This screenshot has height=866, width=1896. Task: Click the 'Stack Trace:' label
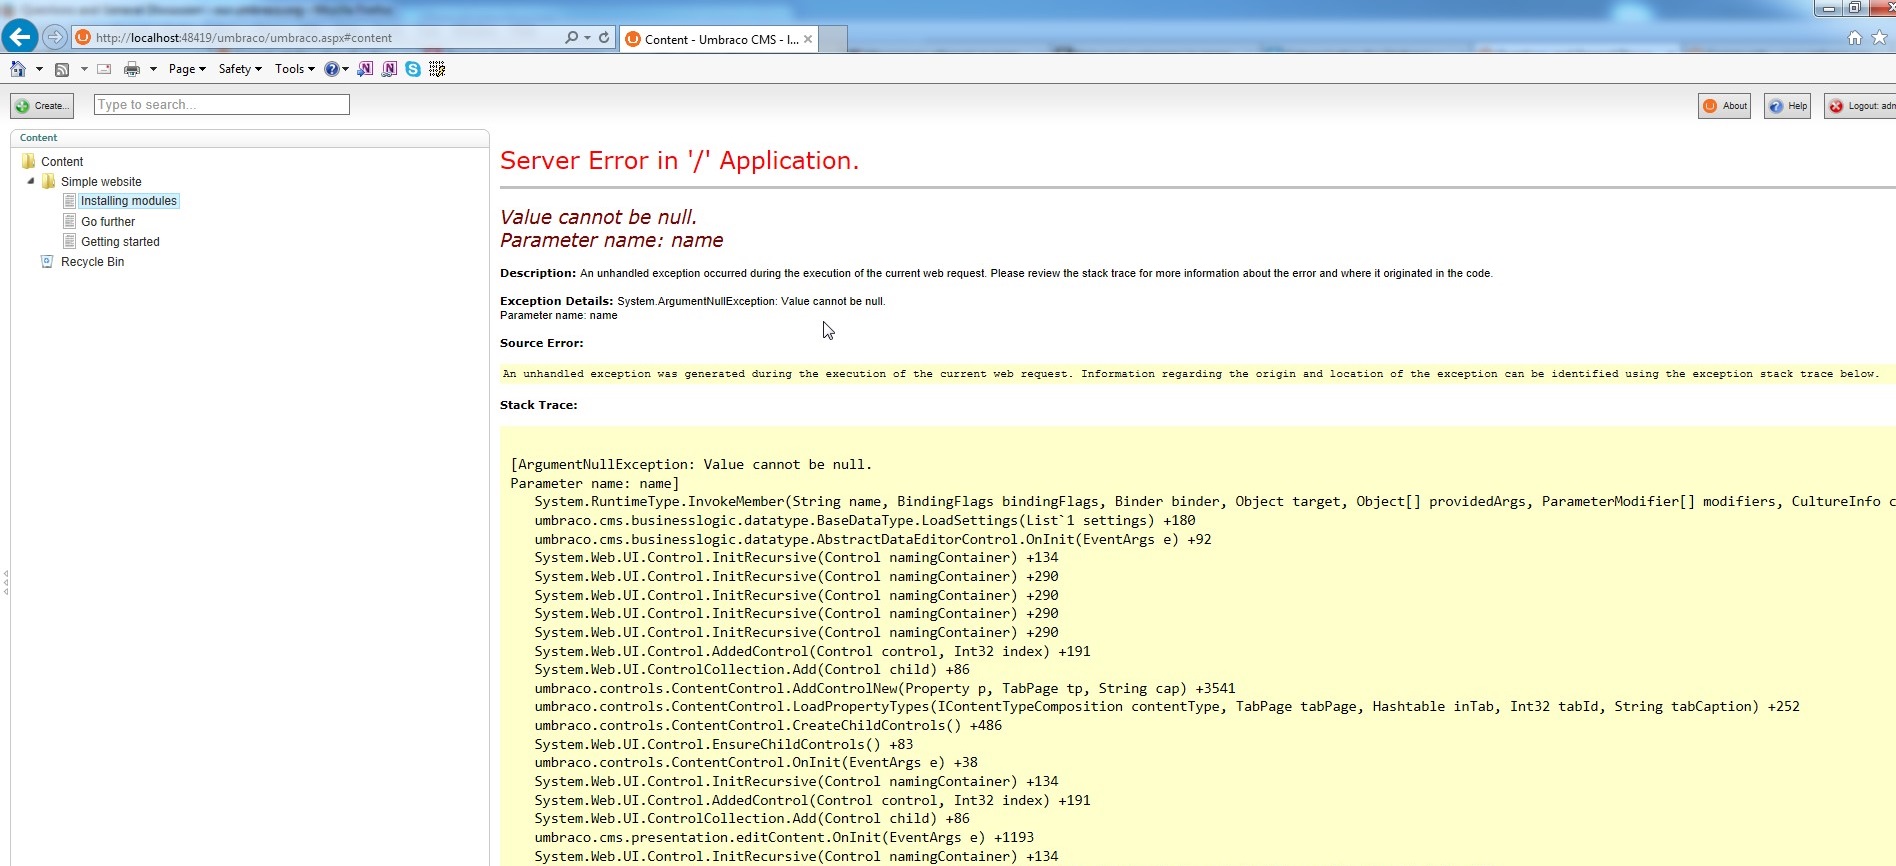point(538,405)
